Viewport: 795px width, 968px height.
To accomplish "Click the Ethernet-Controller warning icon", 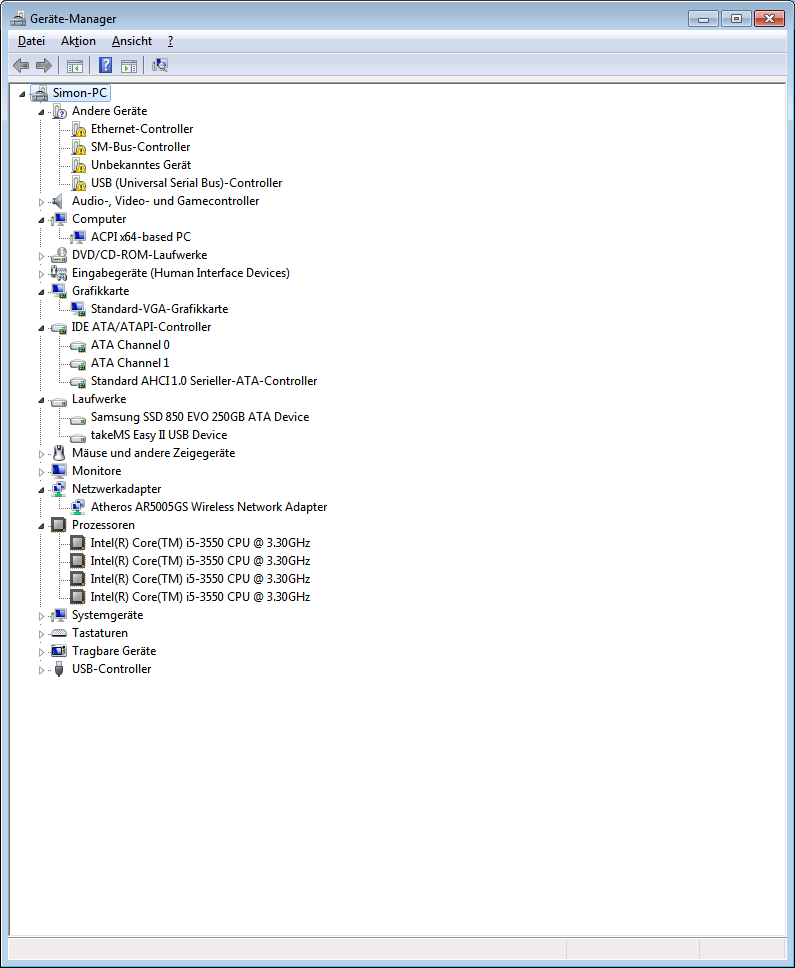I will coord(78,129).
